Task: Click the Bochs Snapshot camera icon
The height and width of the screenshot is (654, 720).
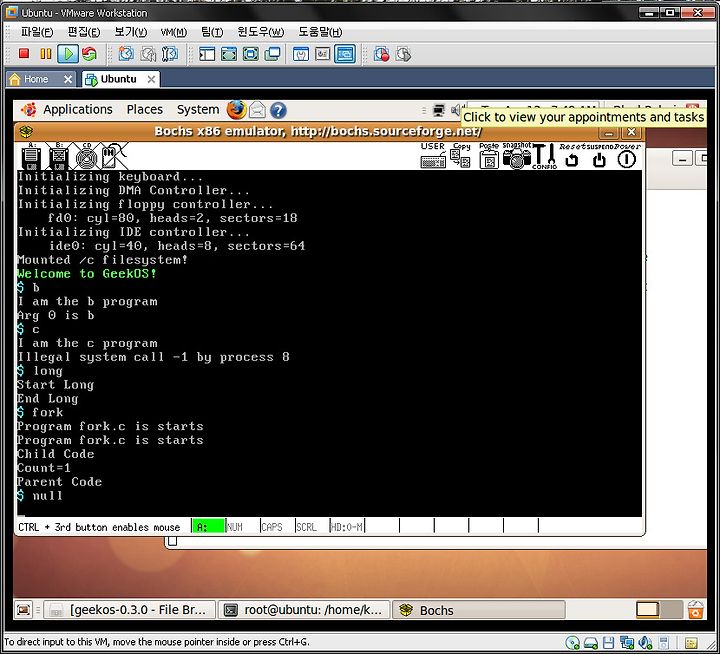Action: click(517, 156)
